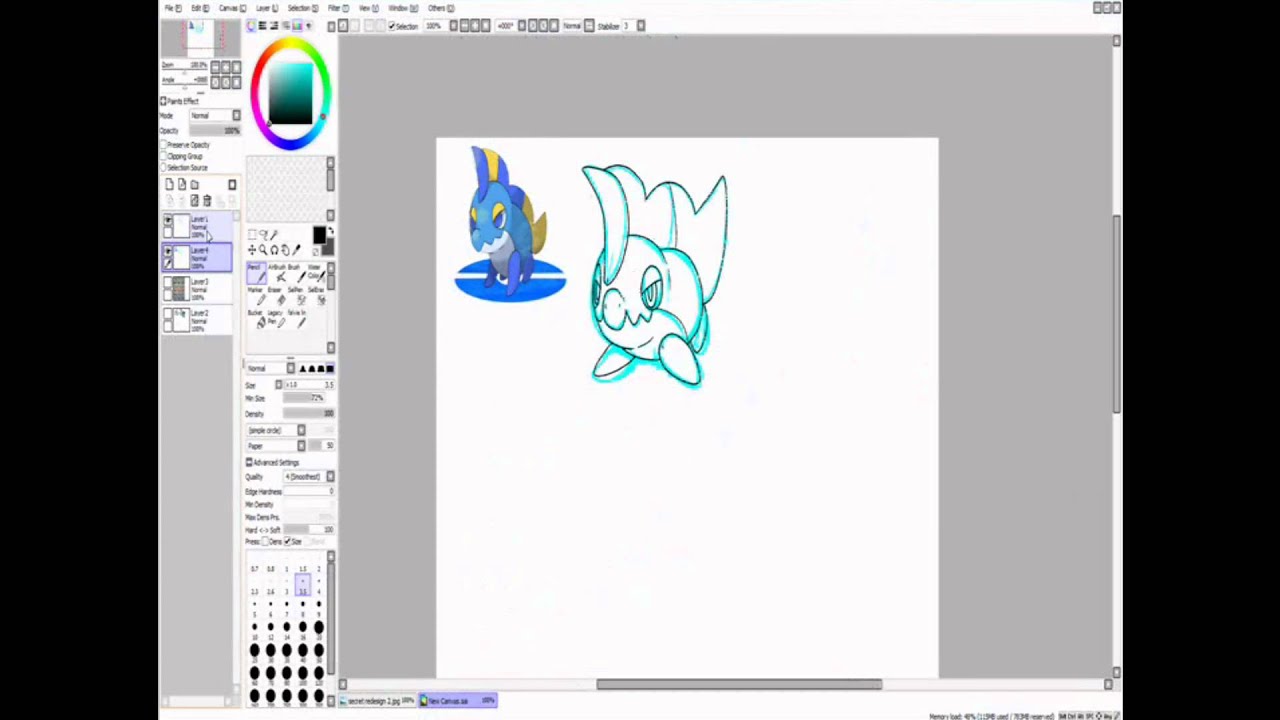Select the rotate canvas tool

274,250
